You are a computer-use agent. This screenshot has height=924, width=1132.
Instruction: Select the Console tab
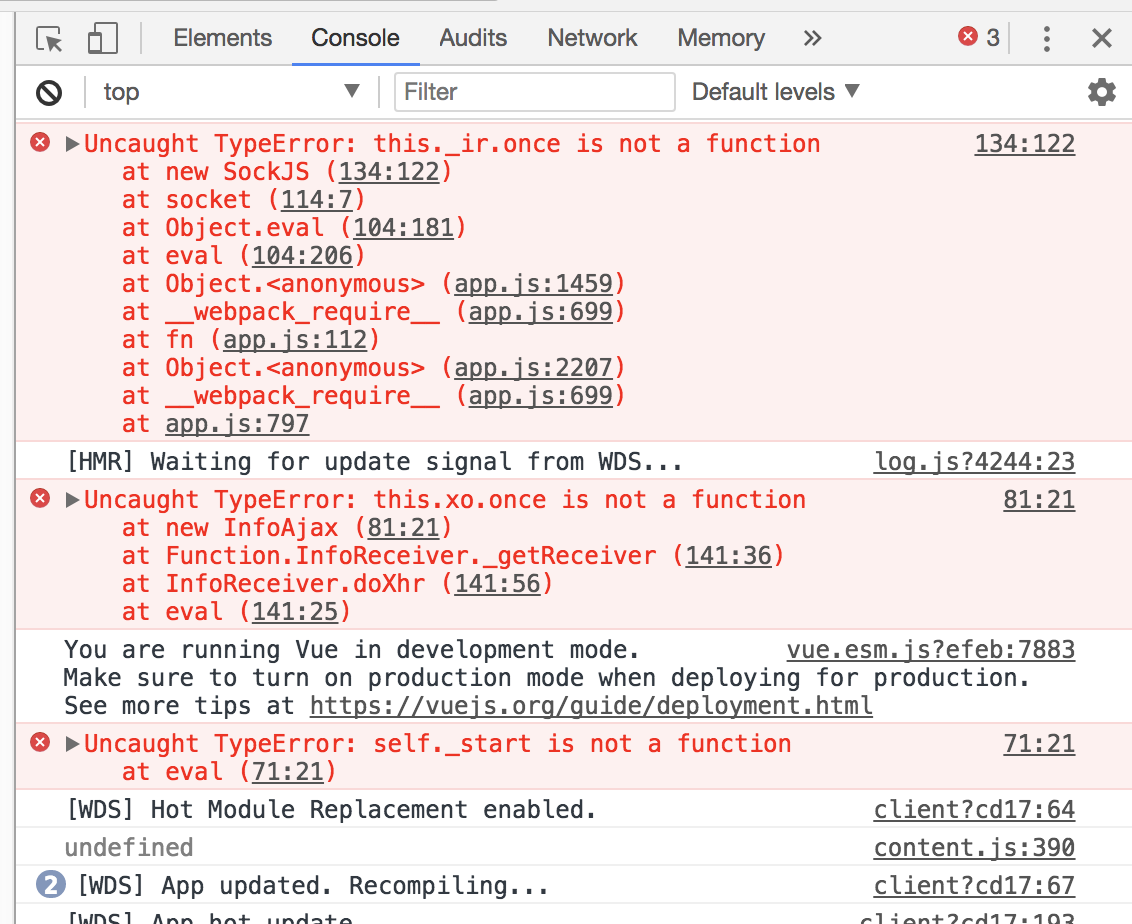[x=355, y=38]
